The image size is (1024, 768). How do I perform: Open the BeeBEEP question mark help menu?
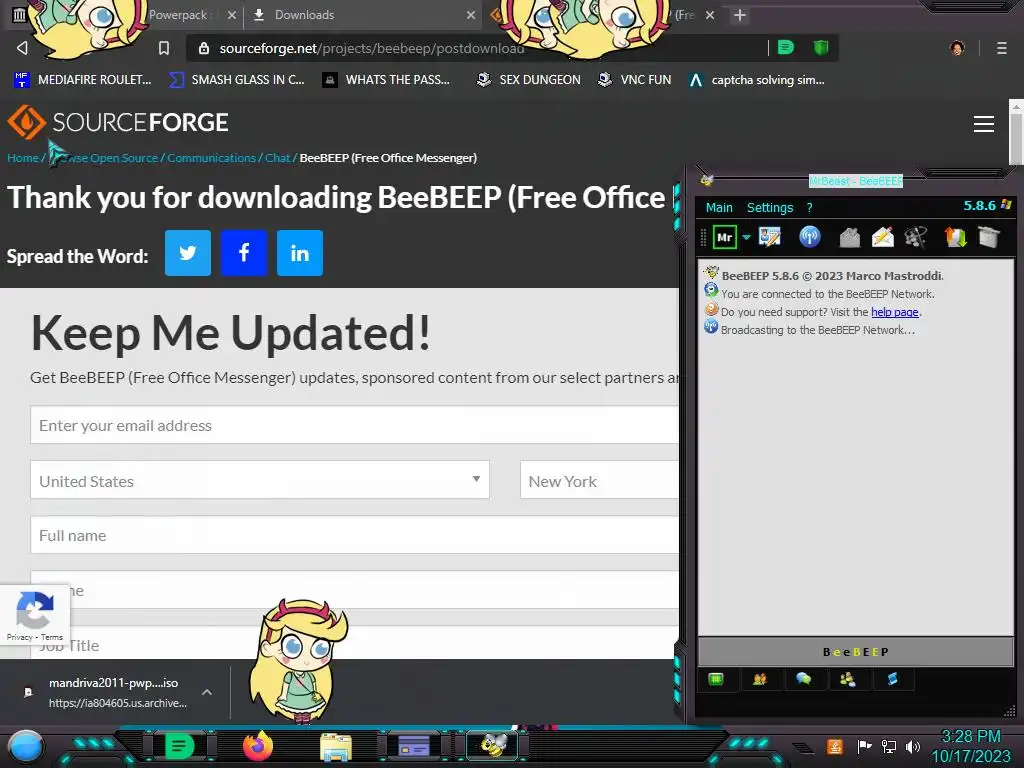click(810, 208)
